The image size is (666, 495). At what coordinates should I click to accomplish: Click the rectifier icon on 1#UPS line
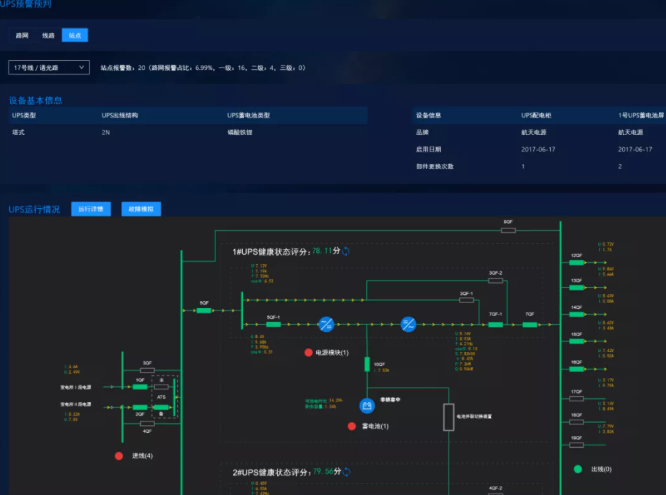[326, 324]
